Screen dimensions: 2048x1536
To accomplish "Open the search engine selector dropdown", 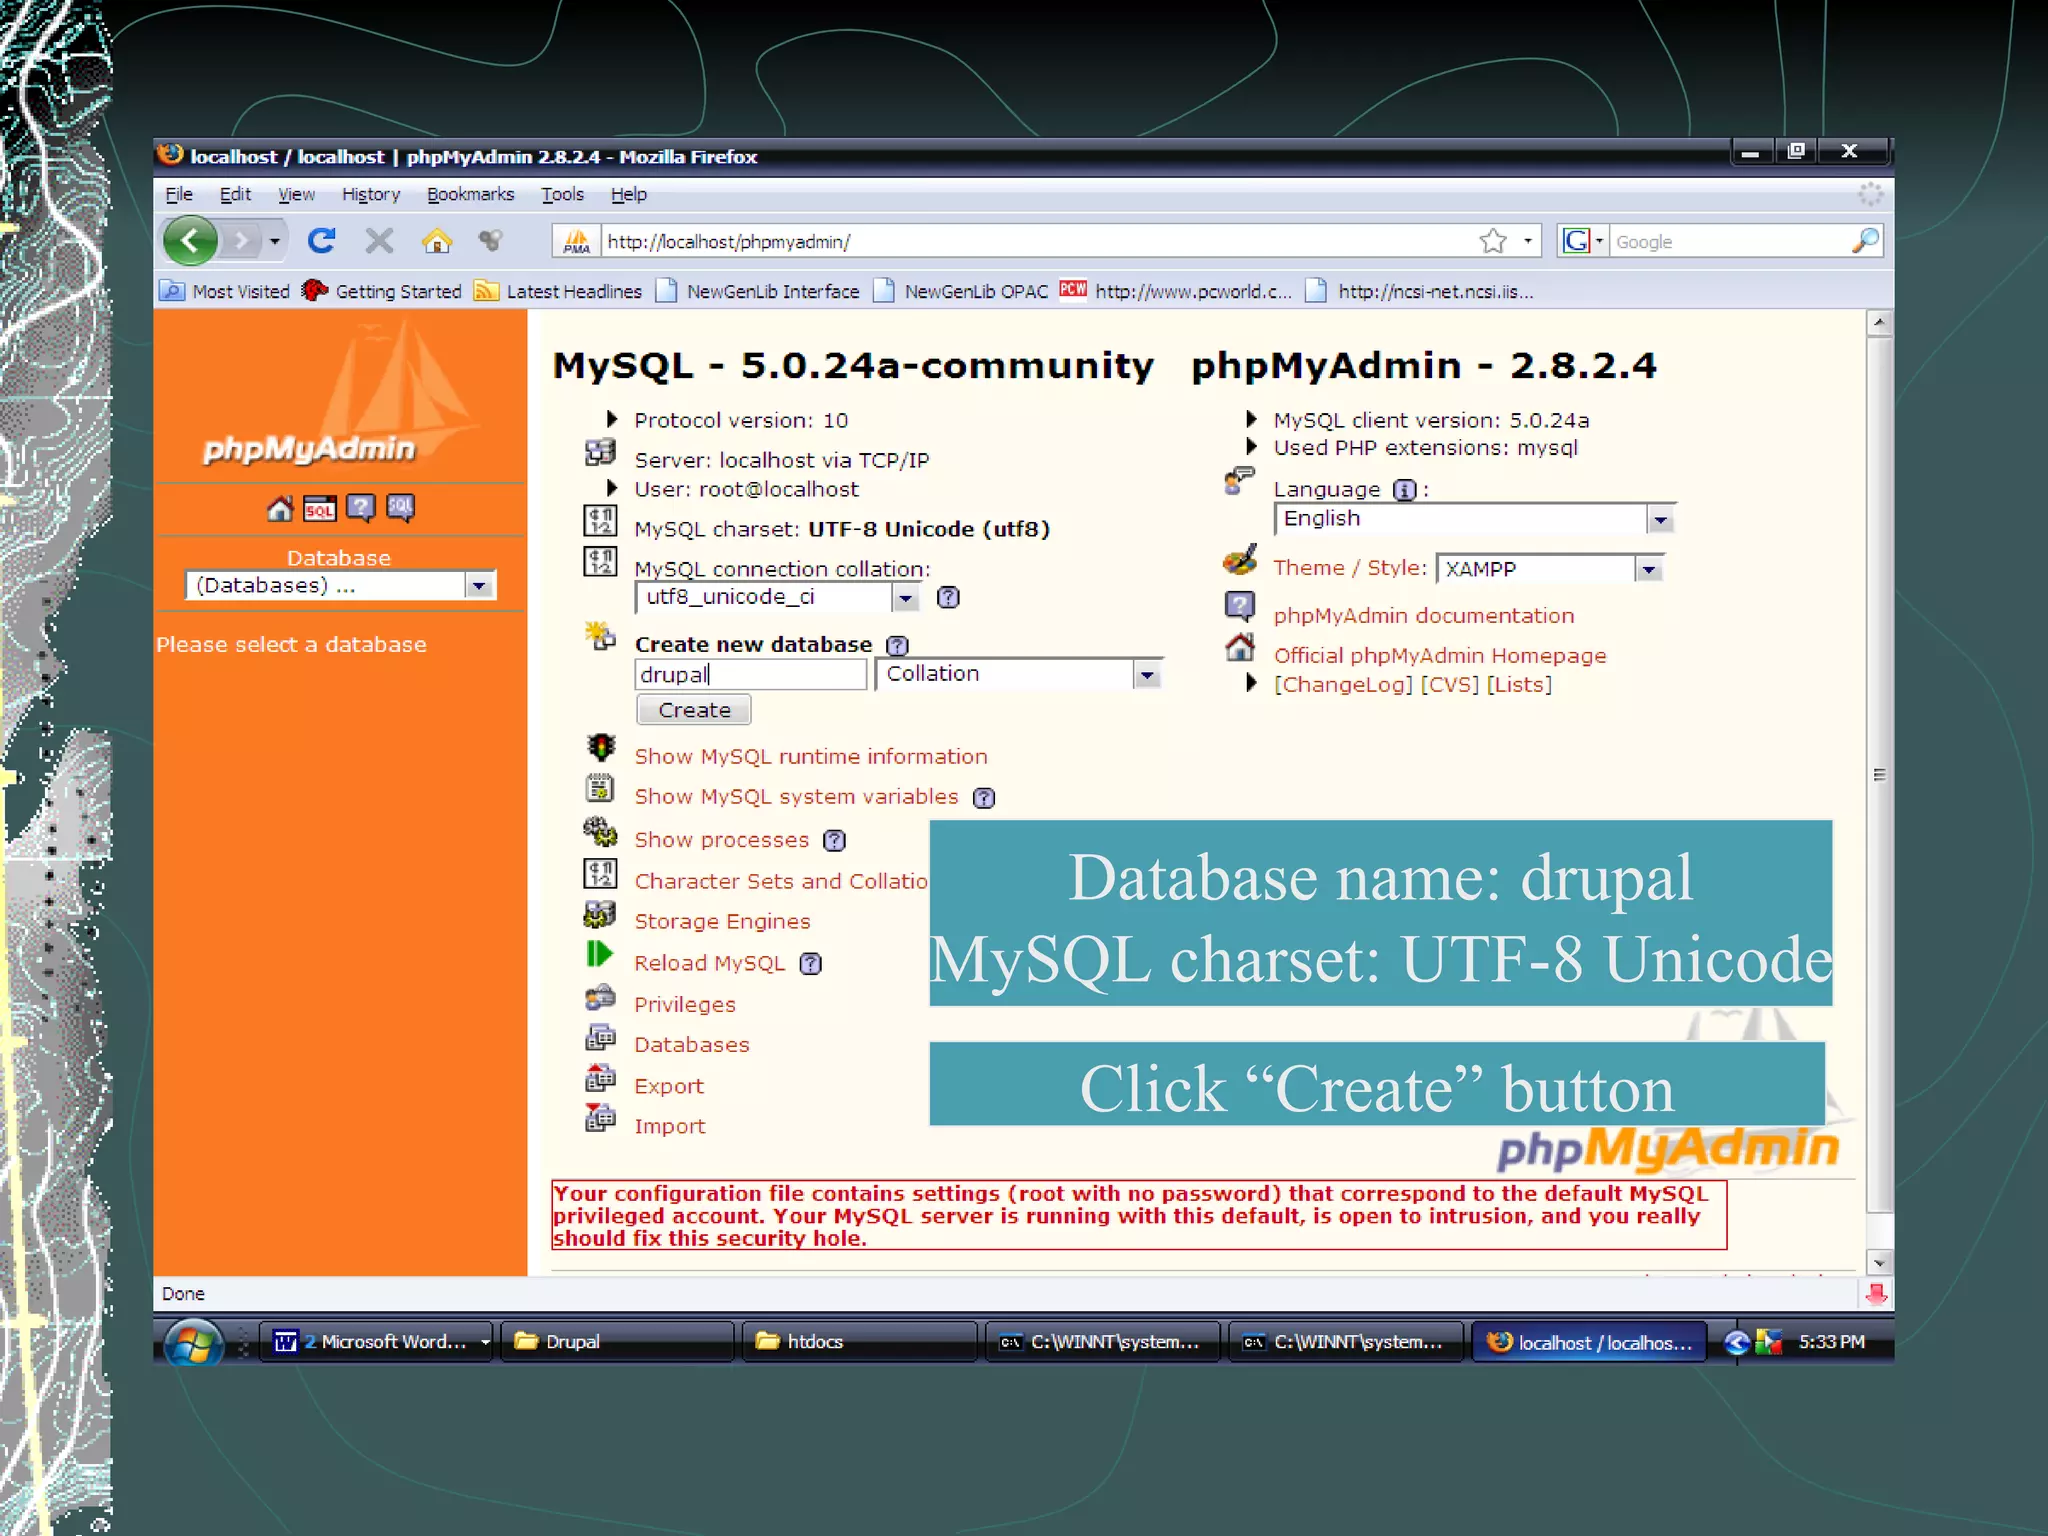I will pos(1583,241).
